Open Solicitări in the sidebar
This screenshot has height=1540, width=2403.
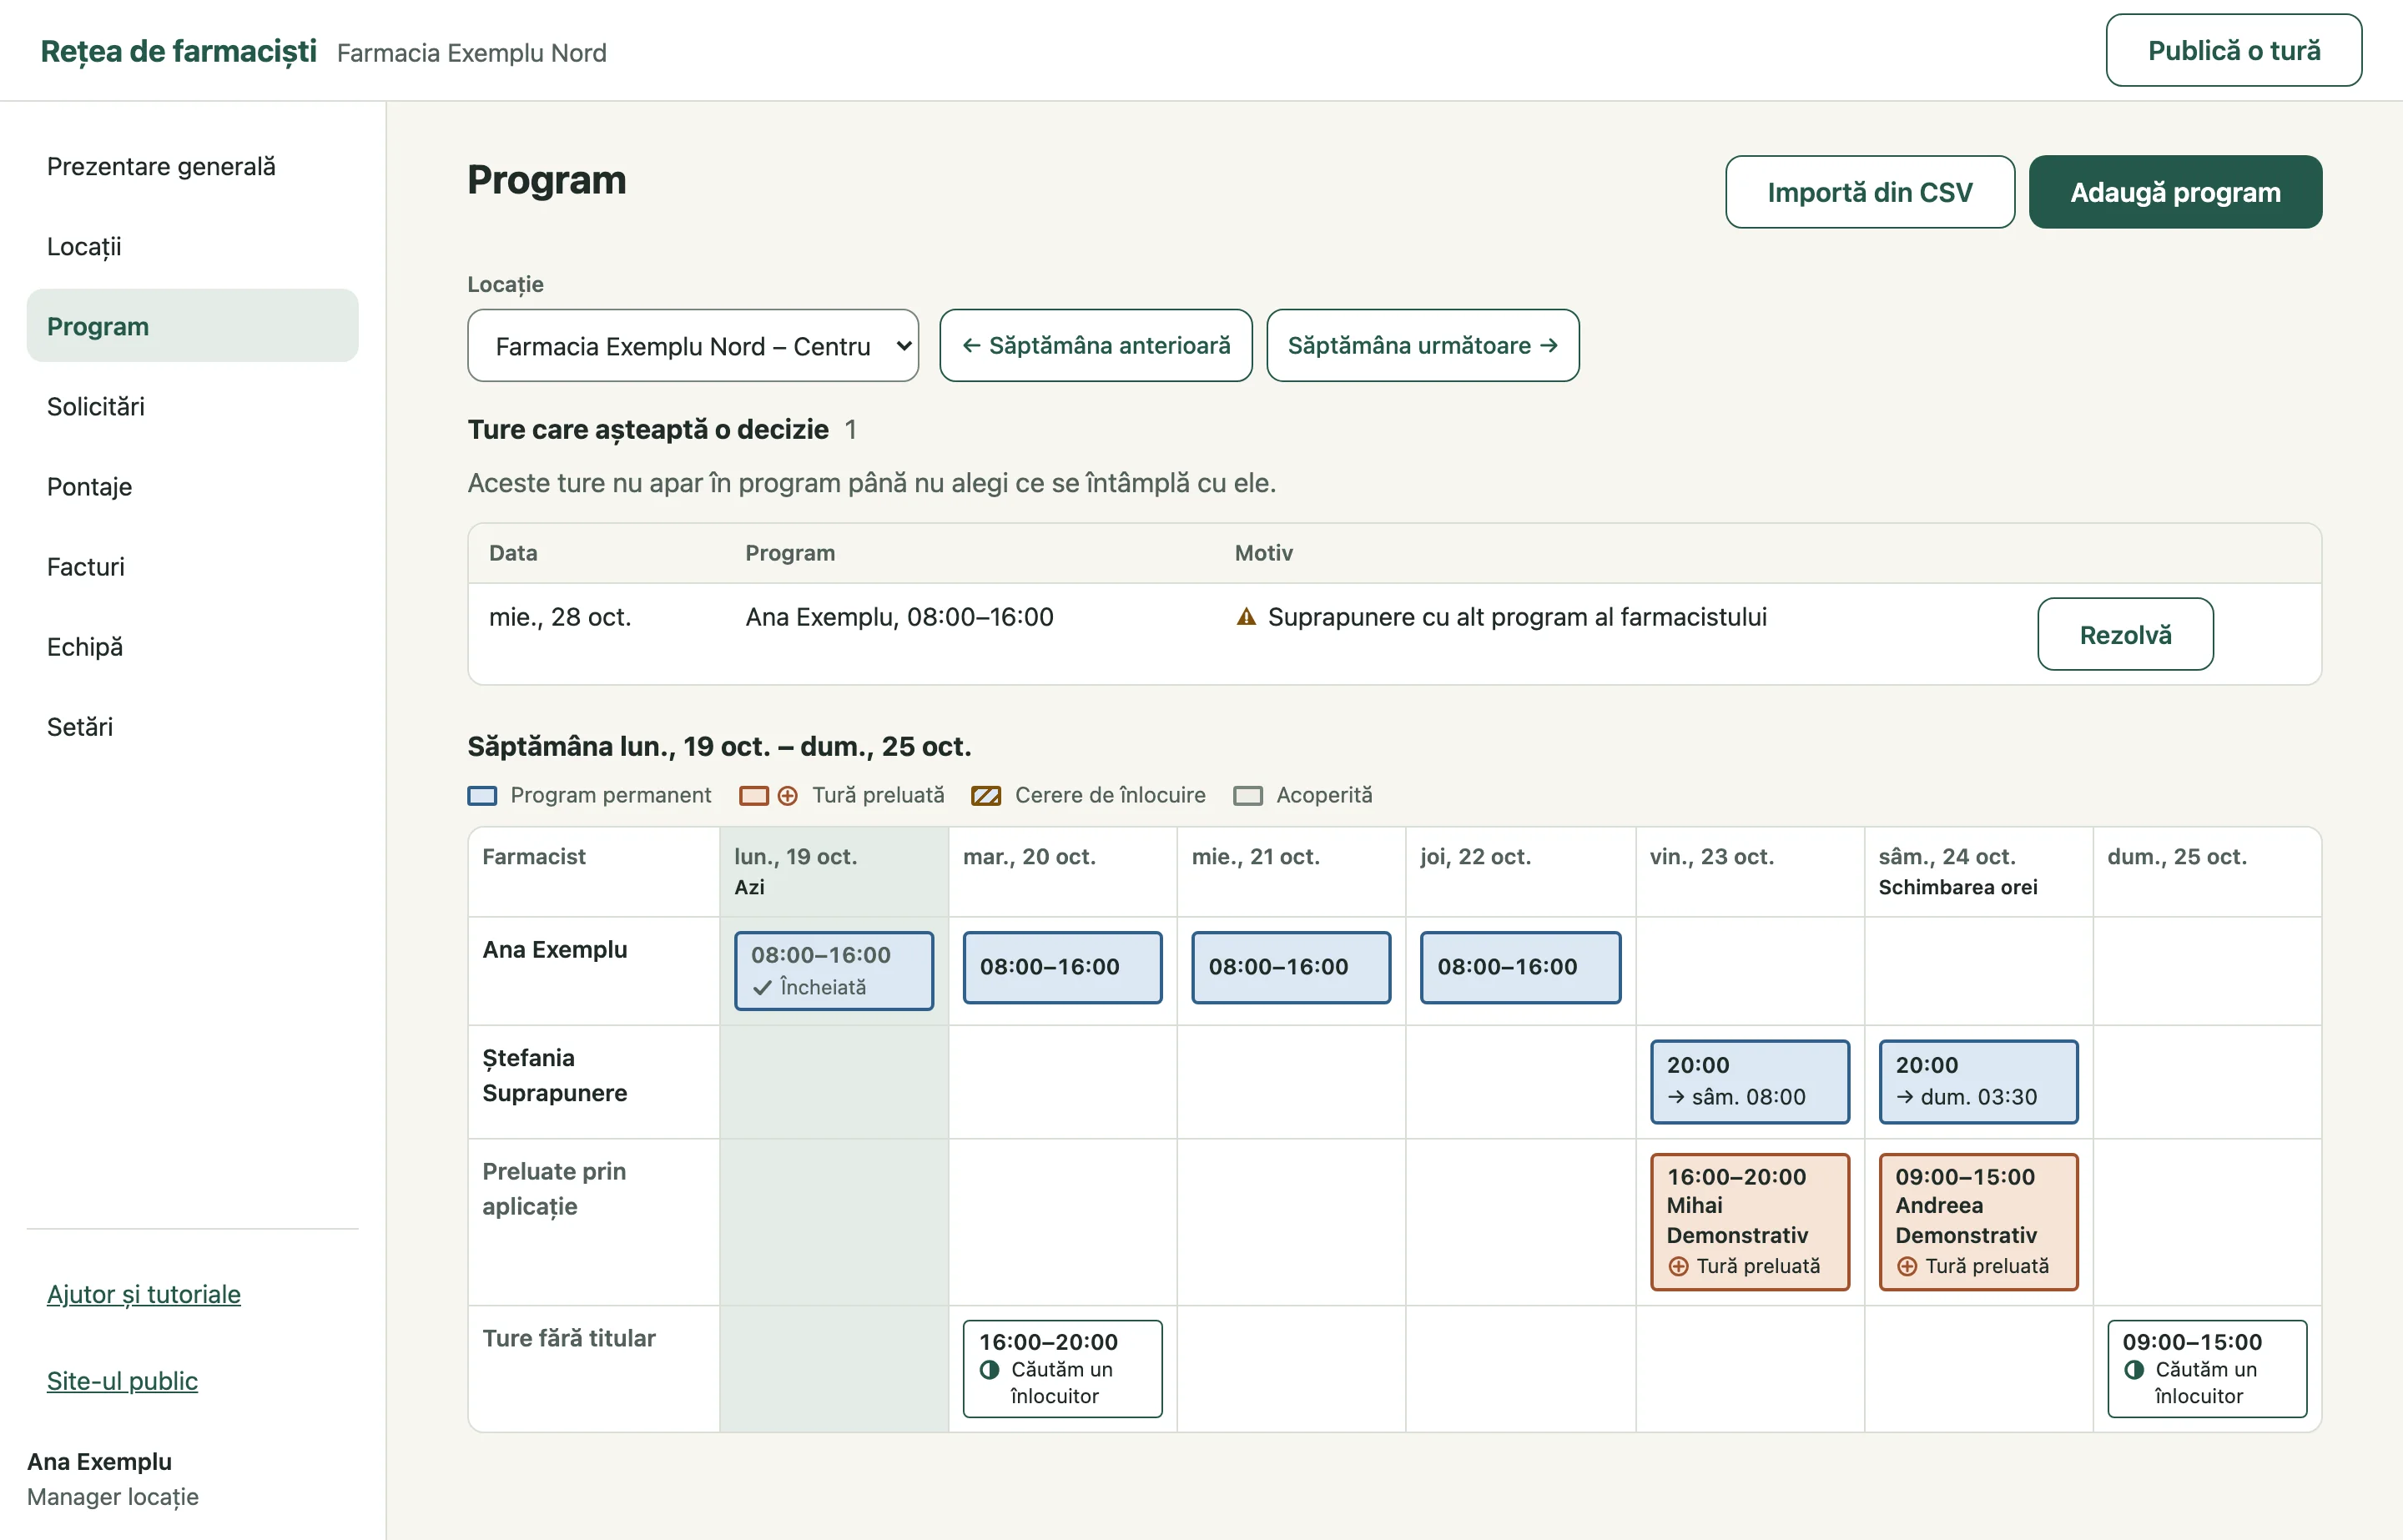pyautogui.click(x=192, y=406)
